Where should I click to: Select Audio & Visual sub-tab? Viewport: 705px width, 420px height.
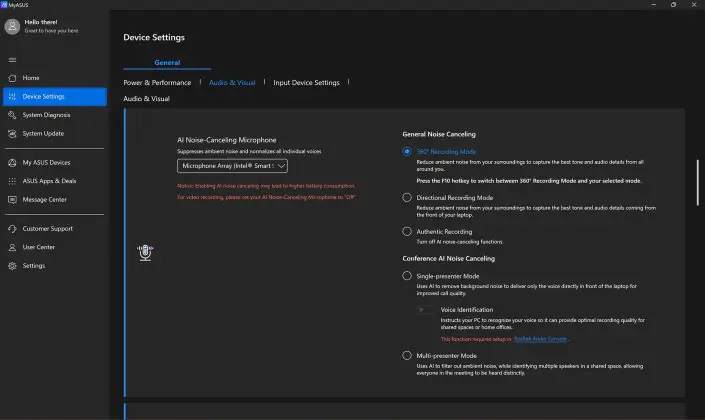point(232,83)
